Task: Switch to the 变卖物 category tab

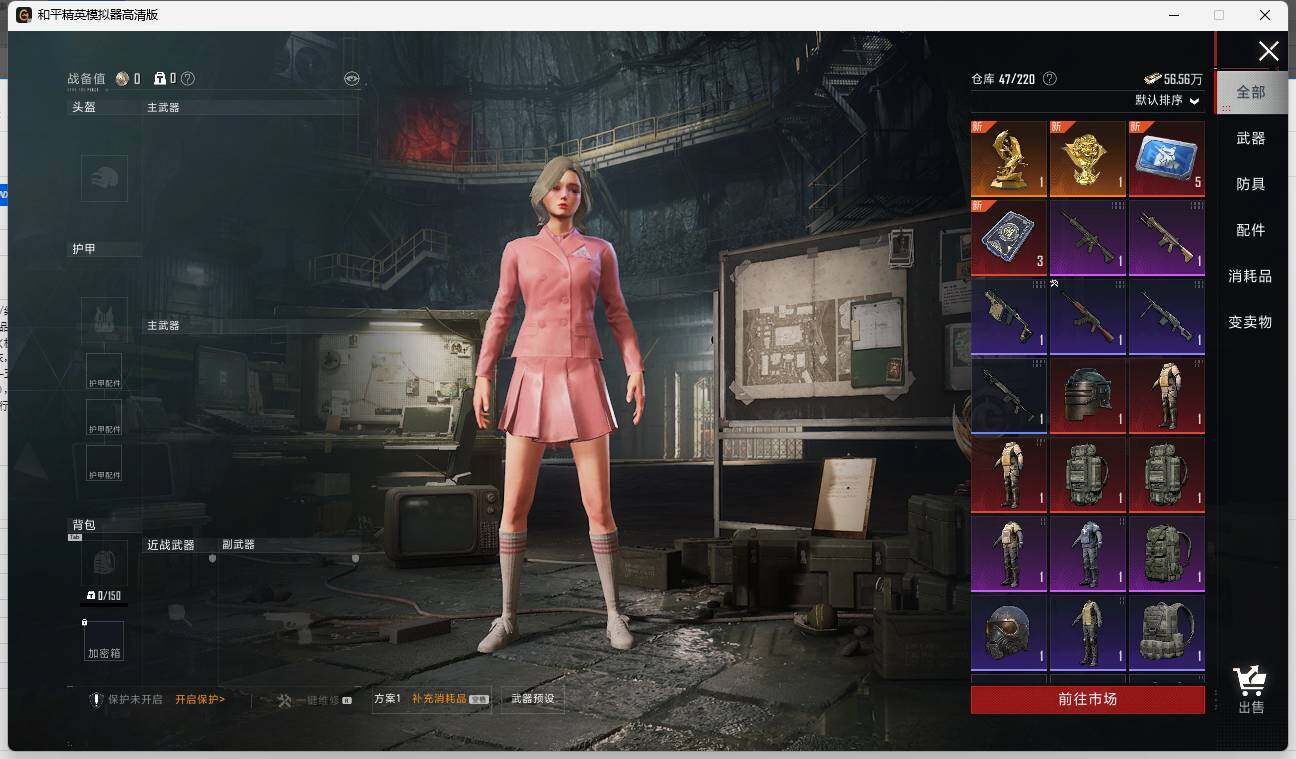Action: (x=1251, y=322)
